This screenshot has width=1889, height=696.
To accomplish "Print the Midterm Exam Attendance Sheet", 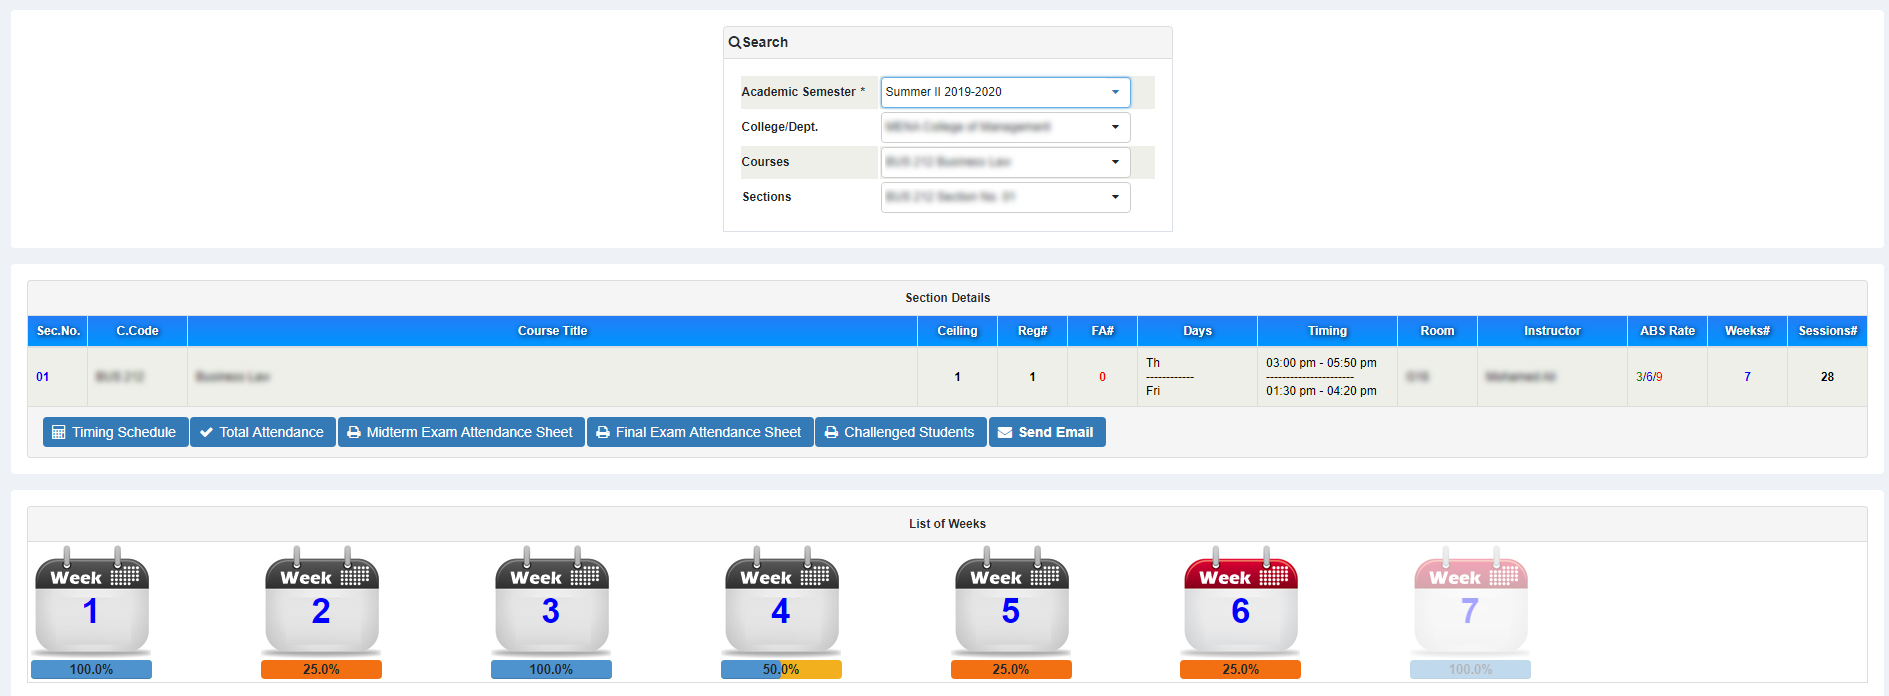I will tap(461, 432).
